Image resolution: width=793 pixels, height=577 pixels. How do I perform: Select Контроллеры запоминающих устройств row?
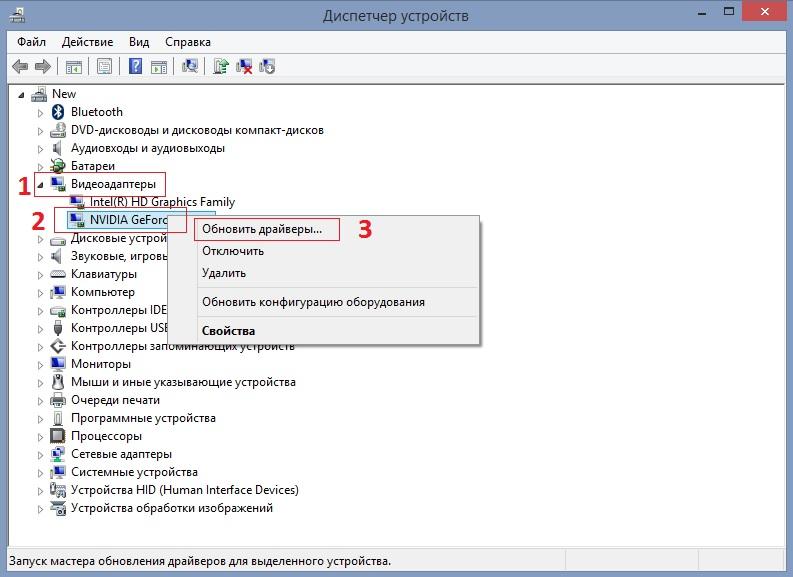[183, 346]
